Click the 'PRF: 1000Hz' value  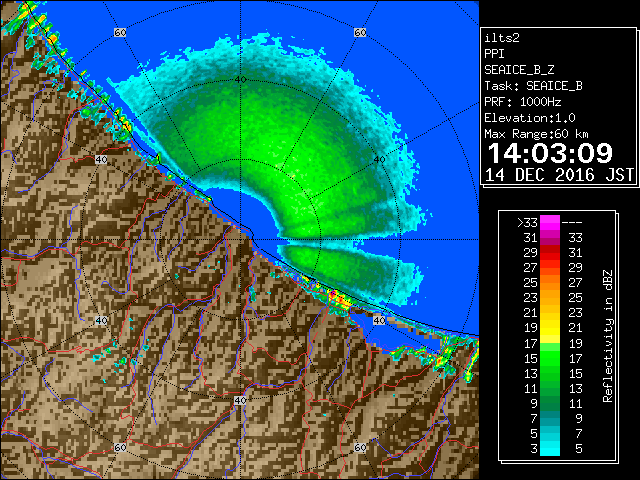(522, 102)
